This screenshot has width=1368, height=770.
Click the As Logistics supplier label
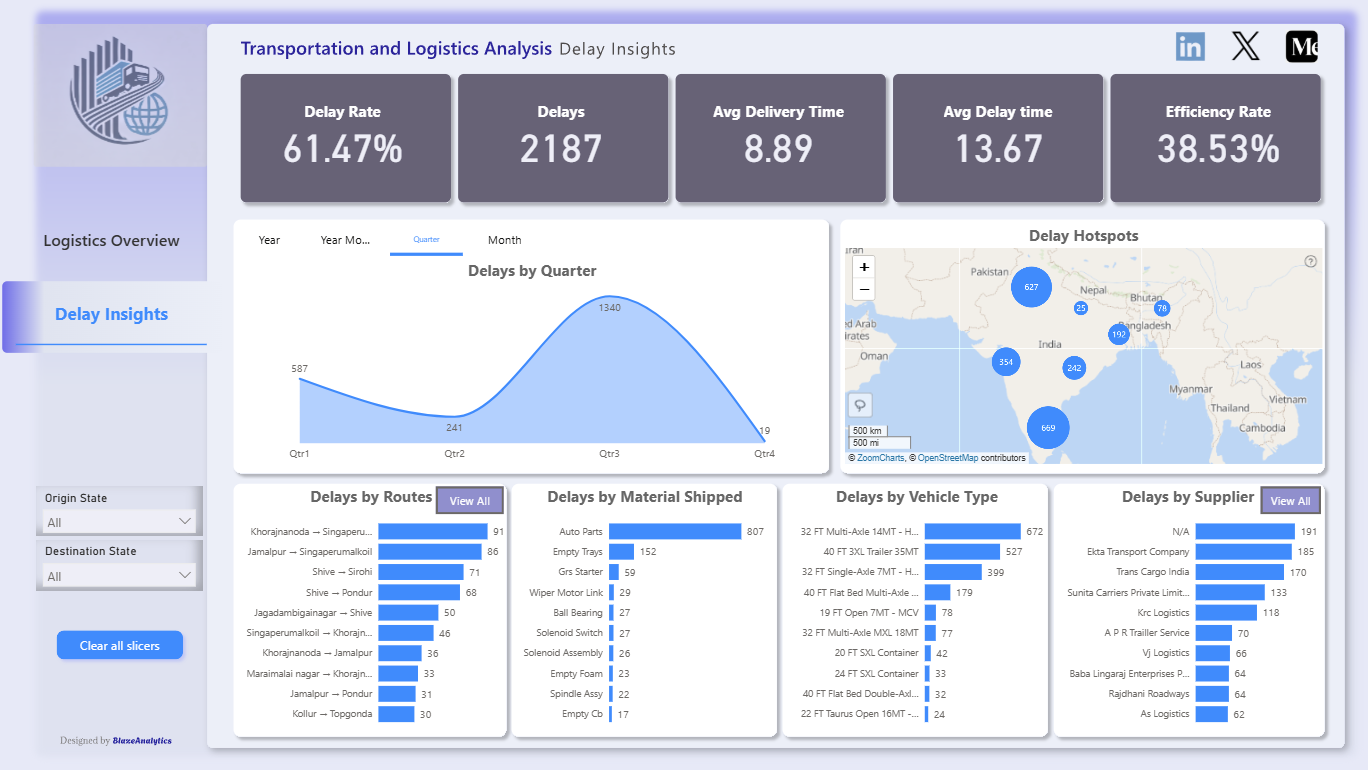[1165, 714]
